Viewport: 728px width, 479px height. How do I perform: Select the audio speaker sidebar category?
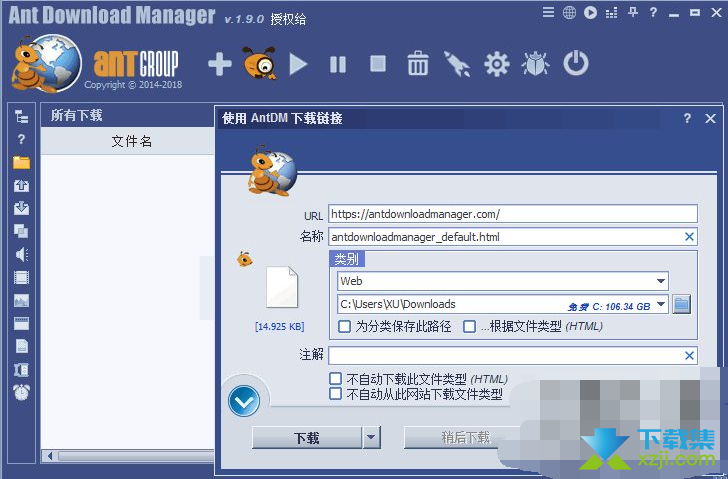tap(21, 254)
